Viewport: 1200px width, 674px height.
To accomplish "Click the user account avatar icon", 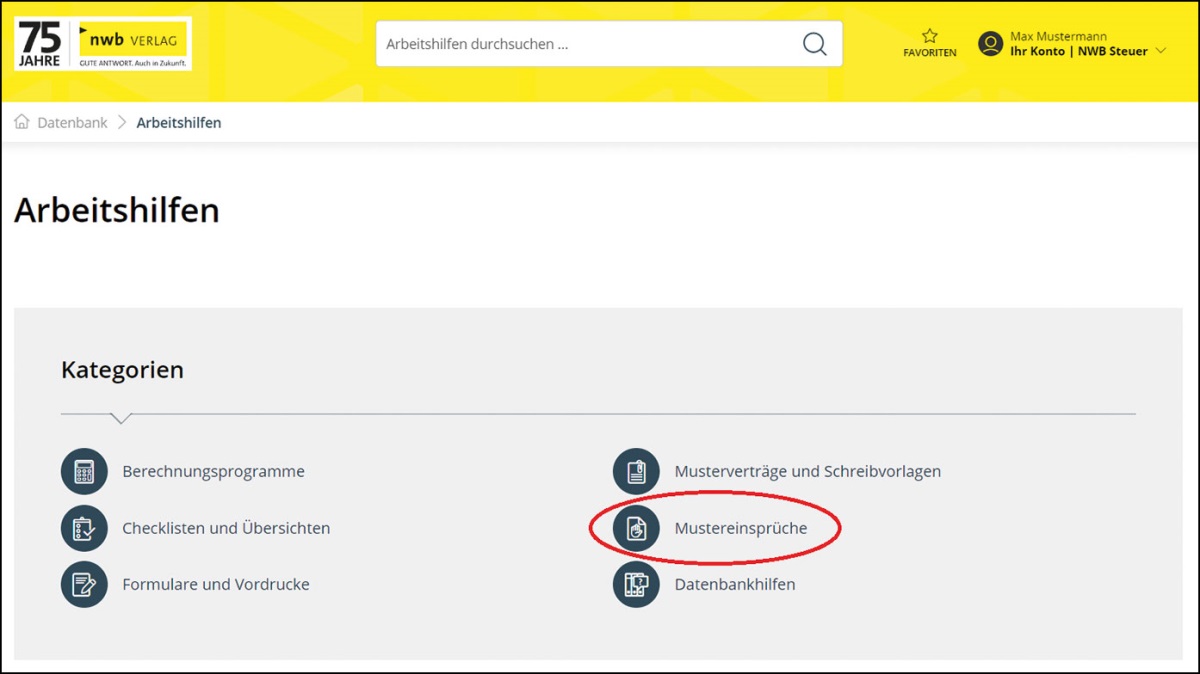I will (x=990, y=44).
